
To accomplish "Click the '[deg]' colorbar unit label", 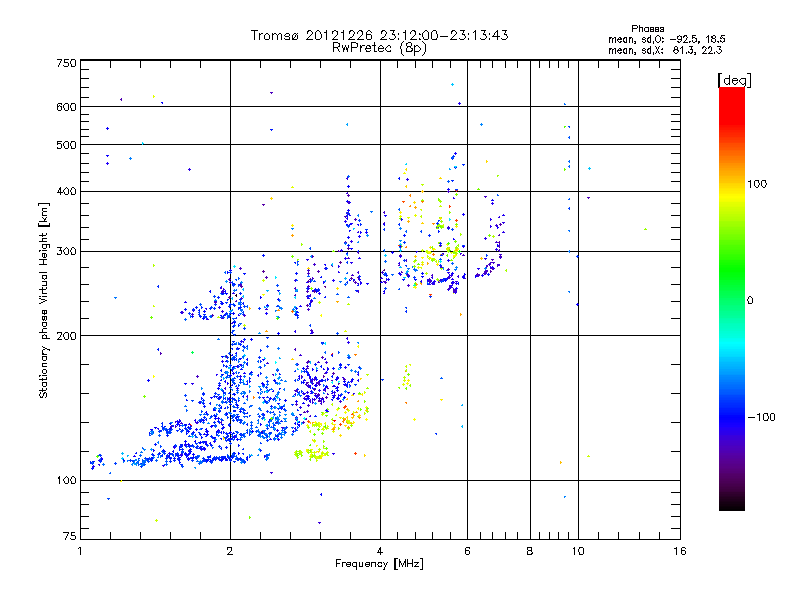I will pyautogui.click(x=734, y=80).
